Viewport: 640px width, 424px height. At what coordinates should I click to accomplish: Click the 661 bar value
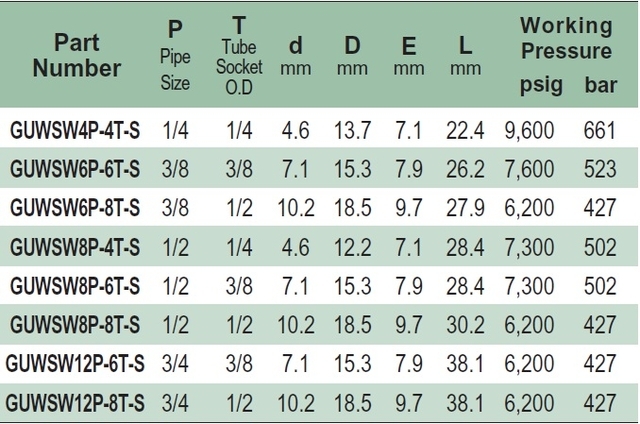(x=599, y=131)
